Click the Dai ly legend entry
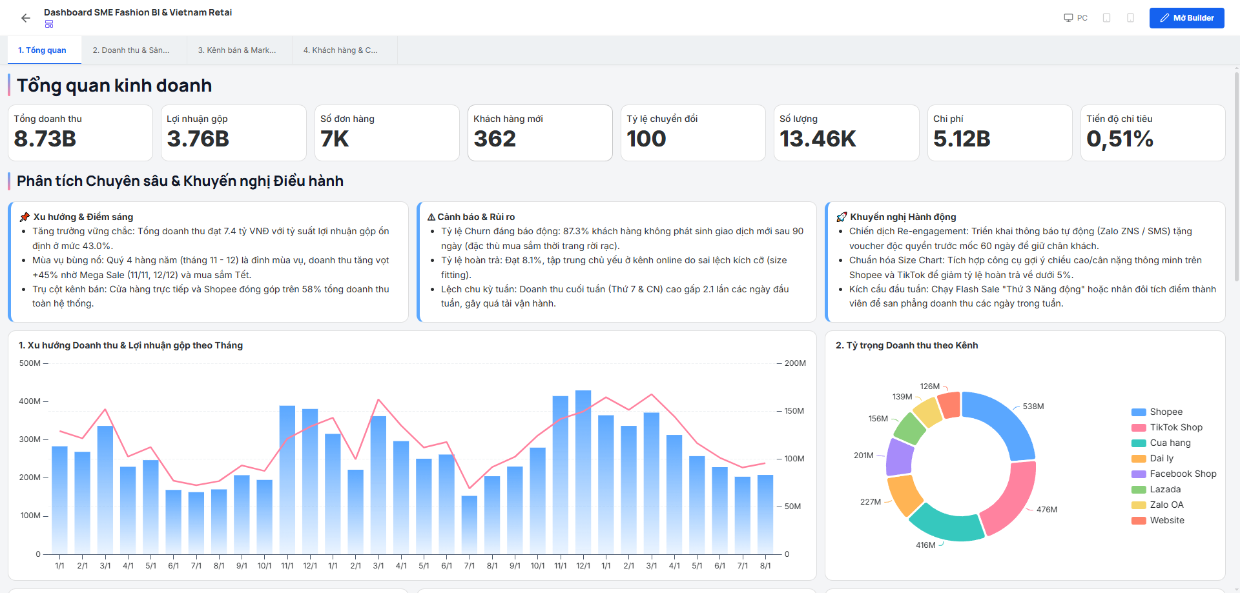 1152,458
